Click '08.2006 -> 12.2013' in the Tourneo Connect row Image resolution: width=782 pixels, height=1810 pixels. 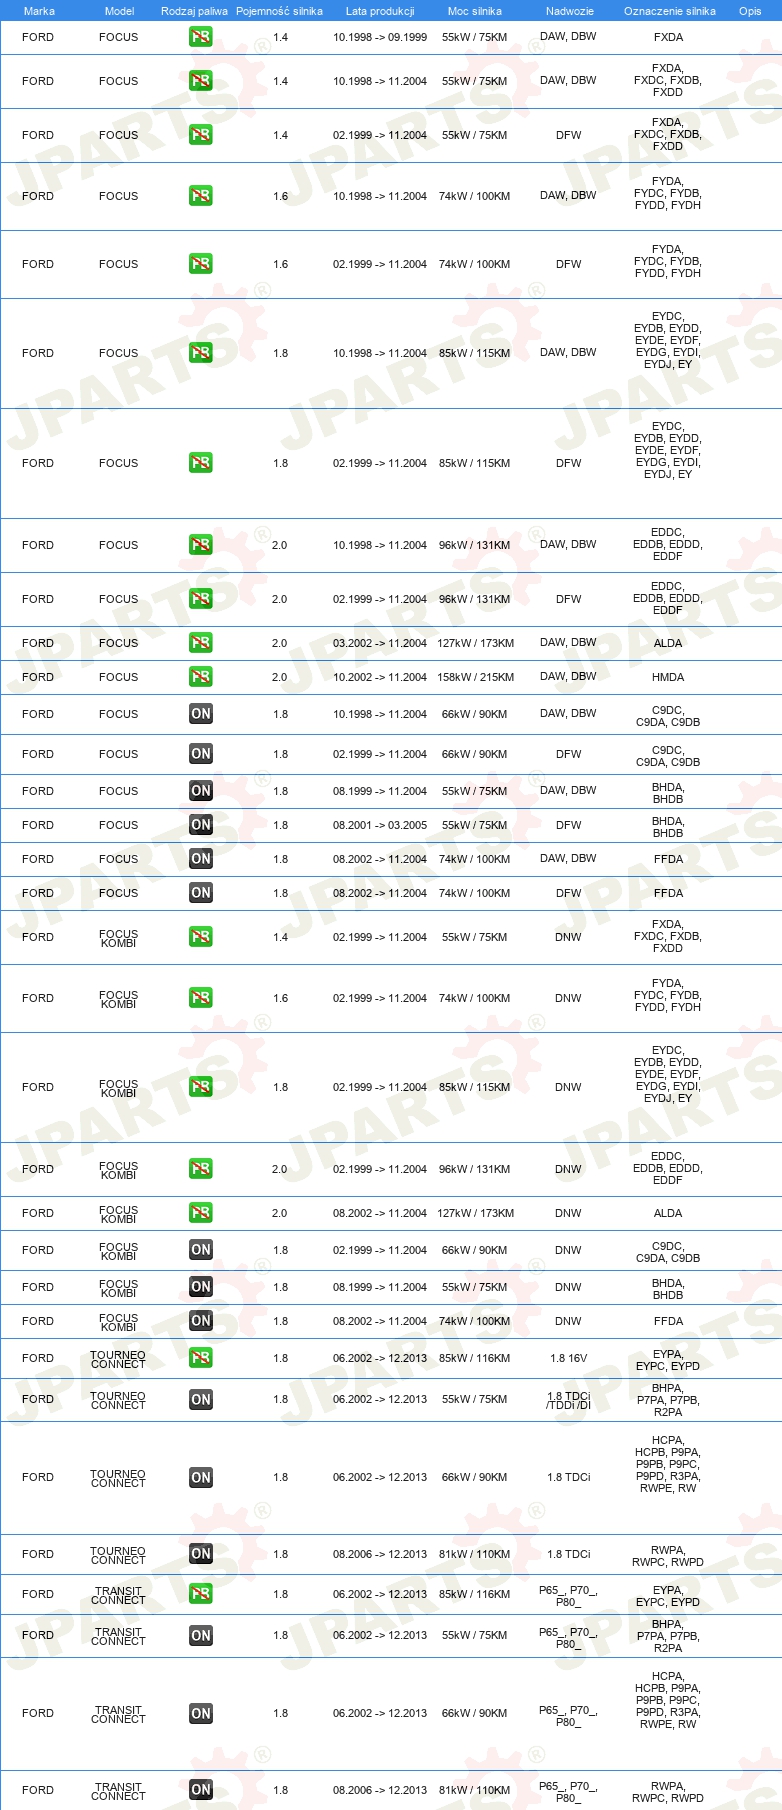pyautogui.click(x=380, y=1554)
